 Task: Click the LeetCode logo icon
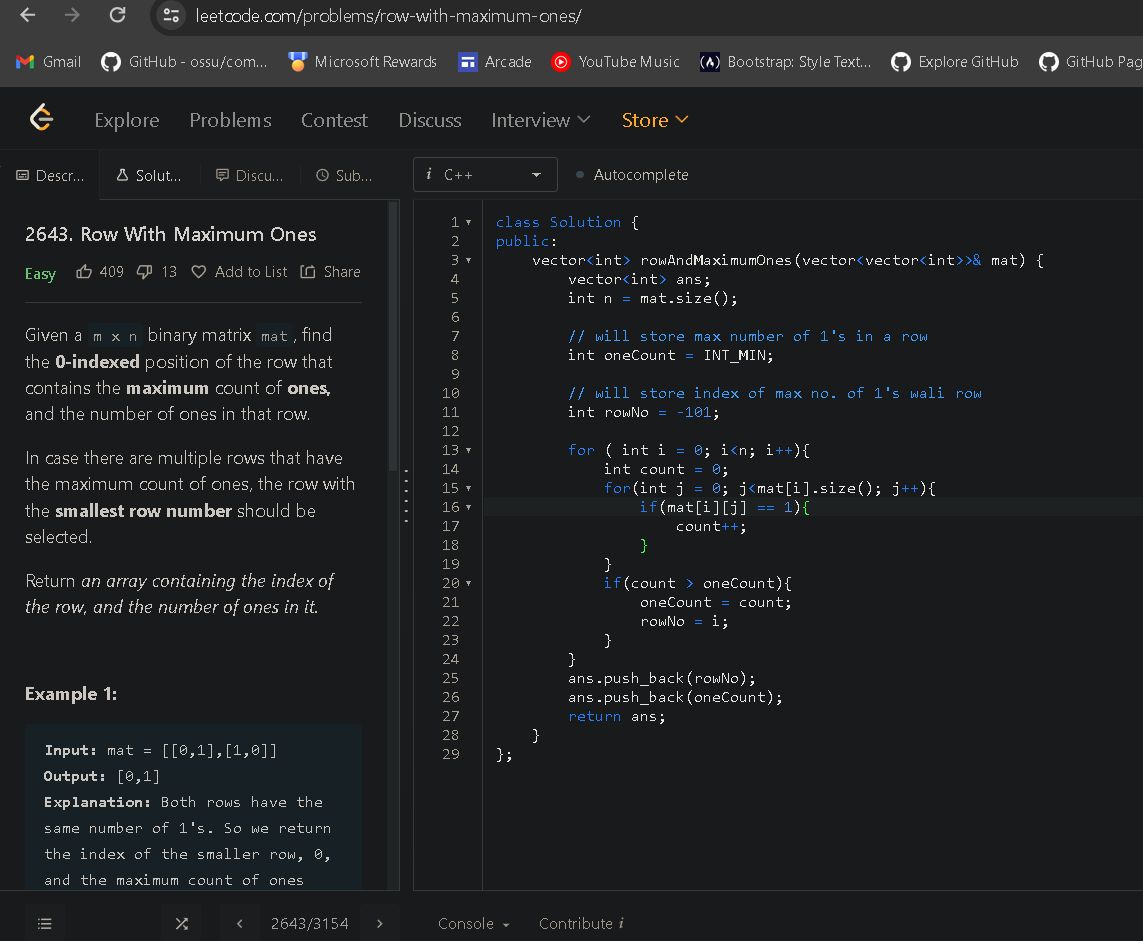[x=41, y=119]
